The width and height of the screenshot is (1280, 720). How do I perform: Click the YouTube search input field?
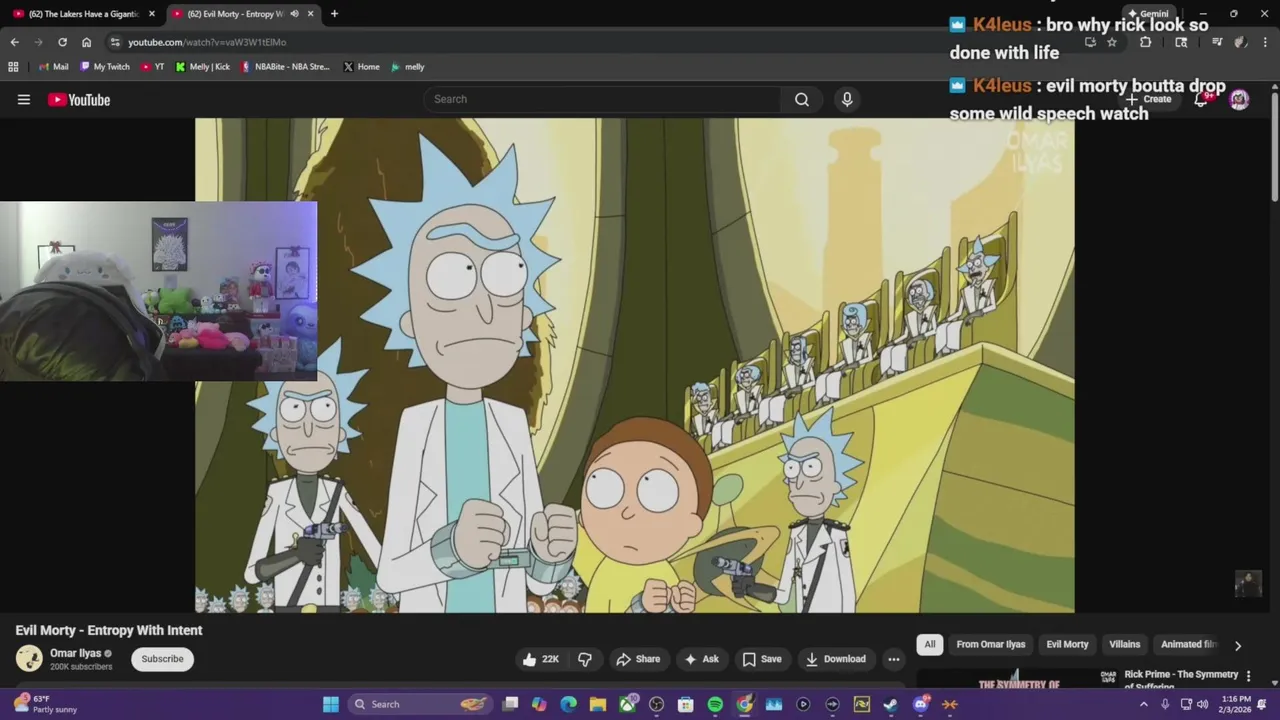[602, 99]
